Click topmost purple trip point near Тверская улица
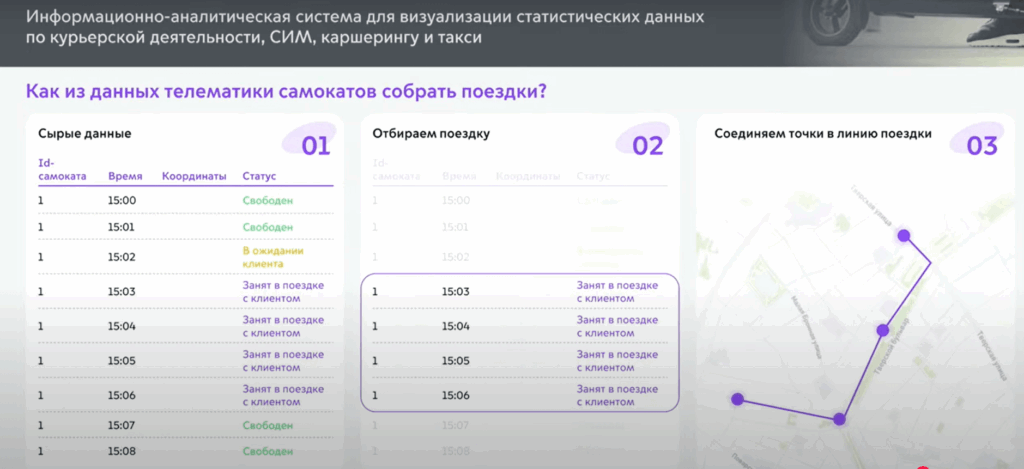The image size is (1024, 469). coord(904,236)
